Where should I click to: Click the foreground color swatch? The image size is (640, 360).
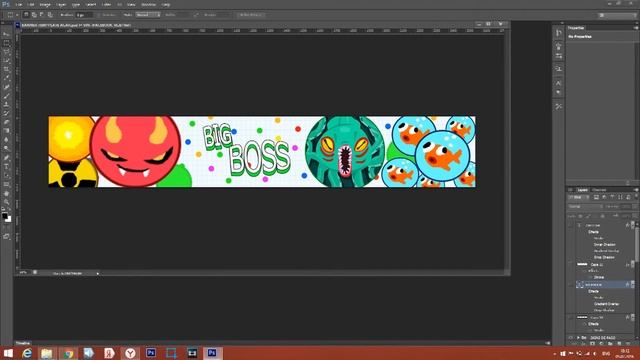click(4, 216)
